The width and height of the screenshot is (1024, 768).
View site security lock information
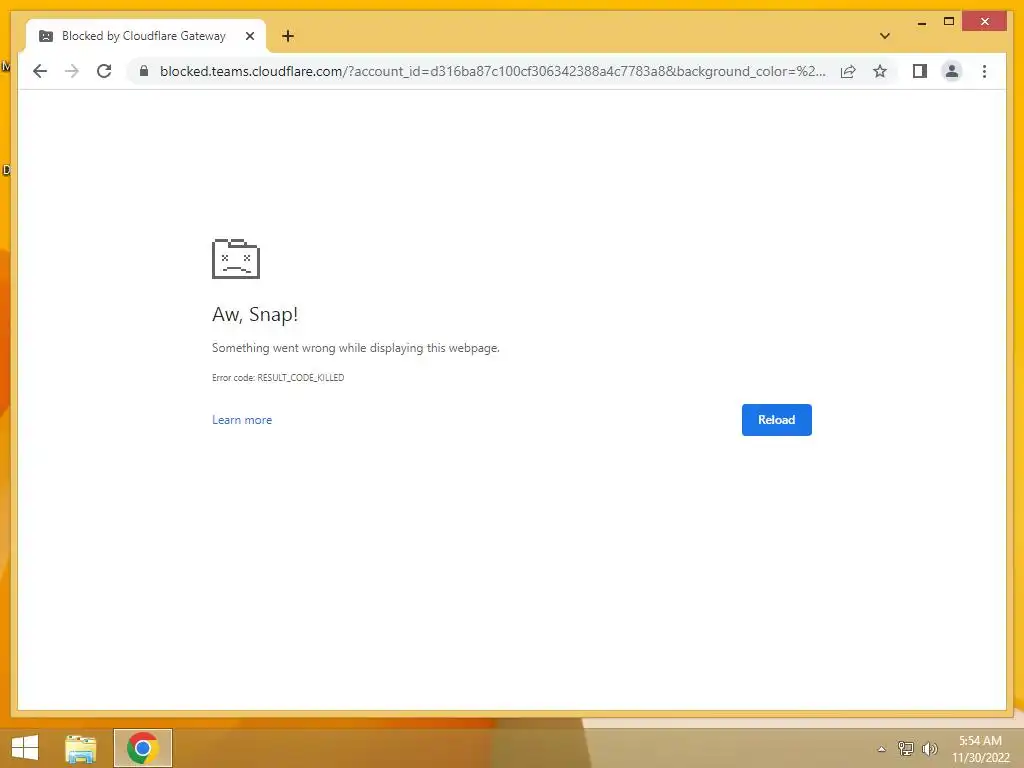click(x=144, y=71)
